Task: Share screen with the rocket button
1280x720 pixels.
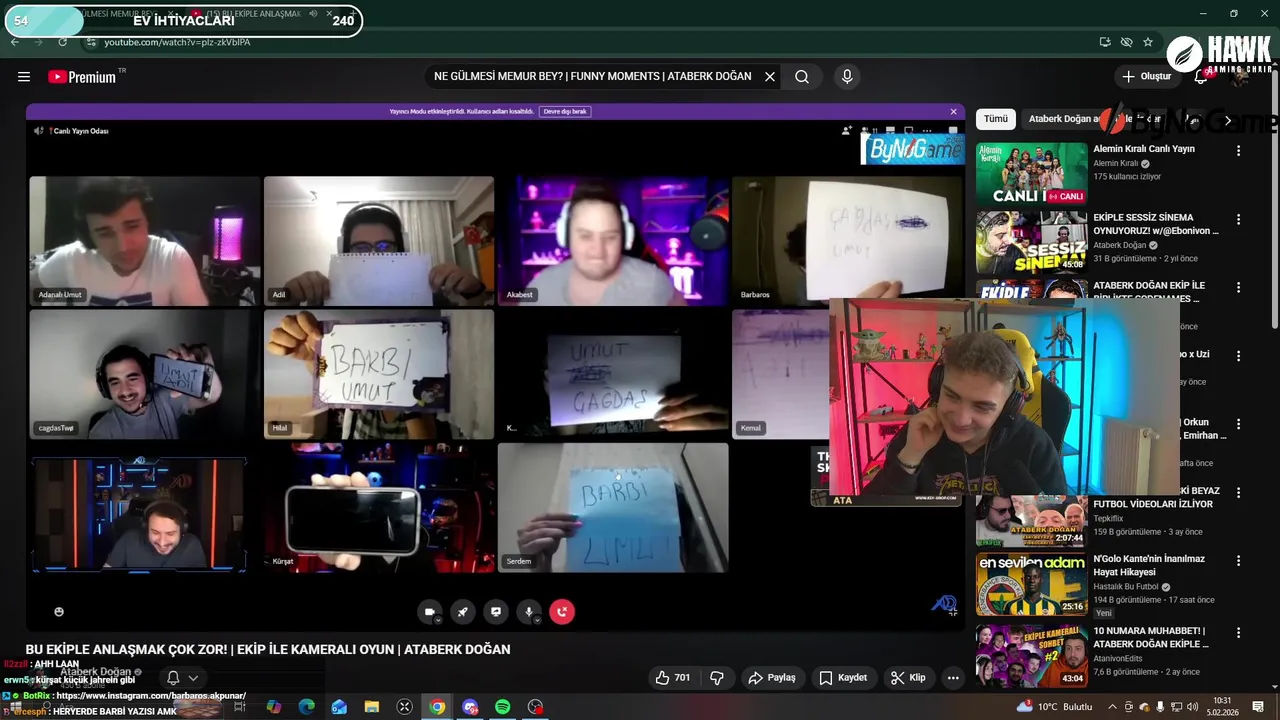Action: [x=463, y=612]
